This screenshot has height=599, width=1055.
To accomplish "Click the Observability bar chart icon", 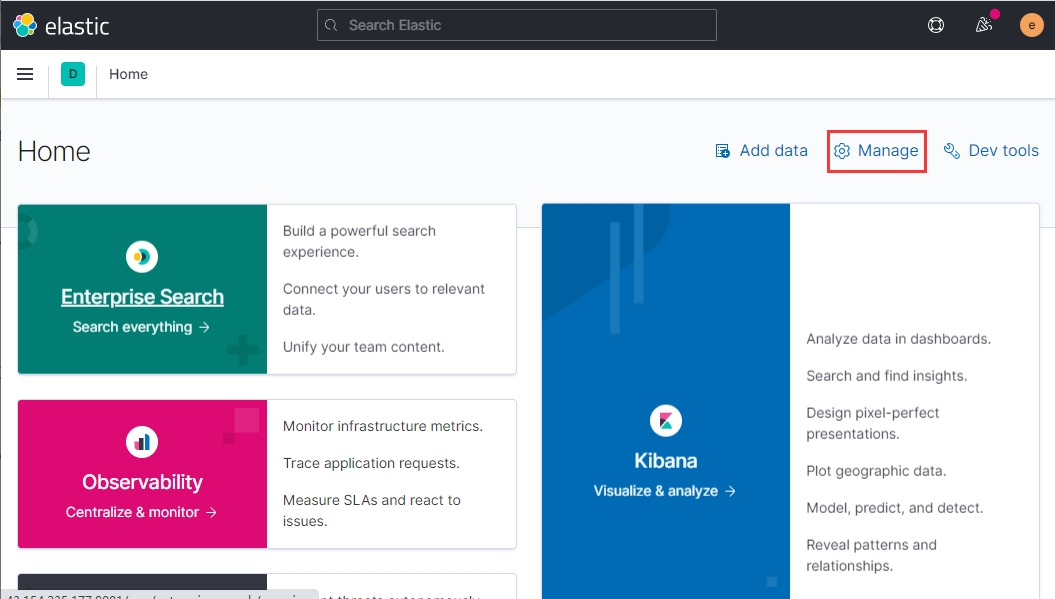I will click(142, 441).
